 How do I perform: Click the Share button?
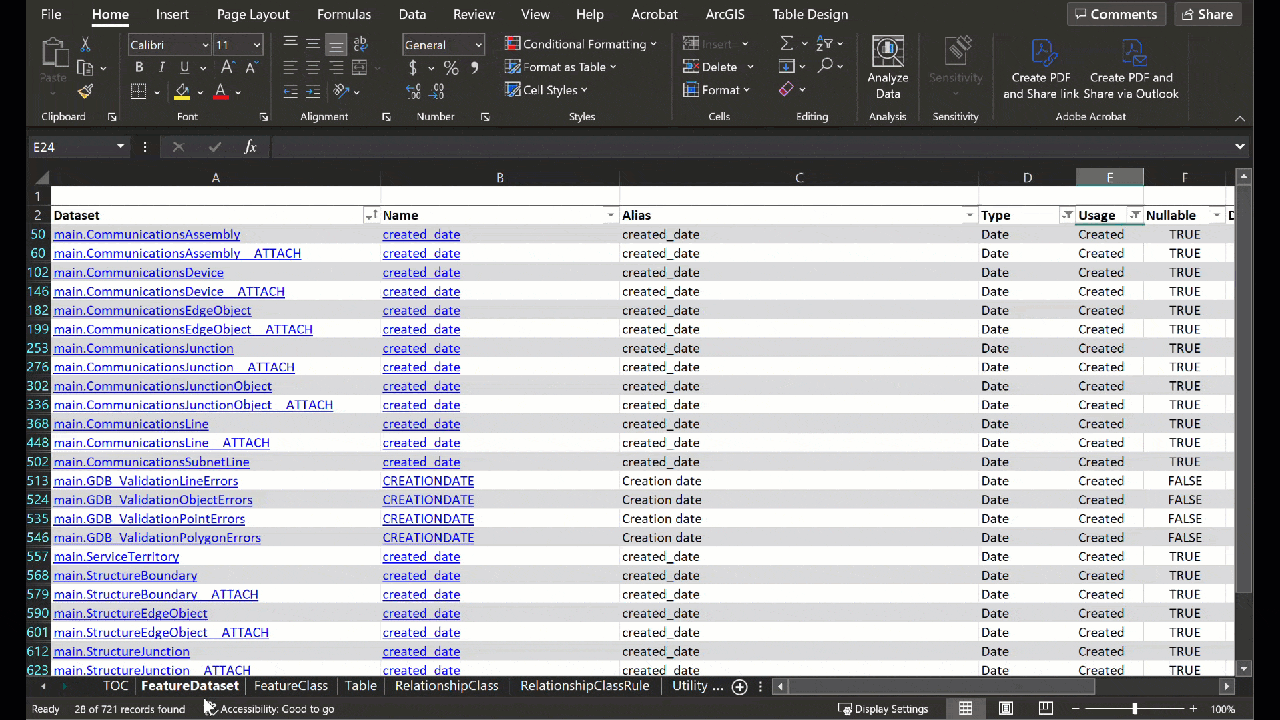click(1207, 14)
